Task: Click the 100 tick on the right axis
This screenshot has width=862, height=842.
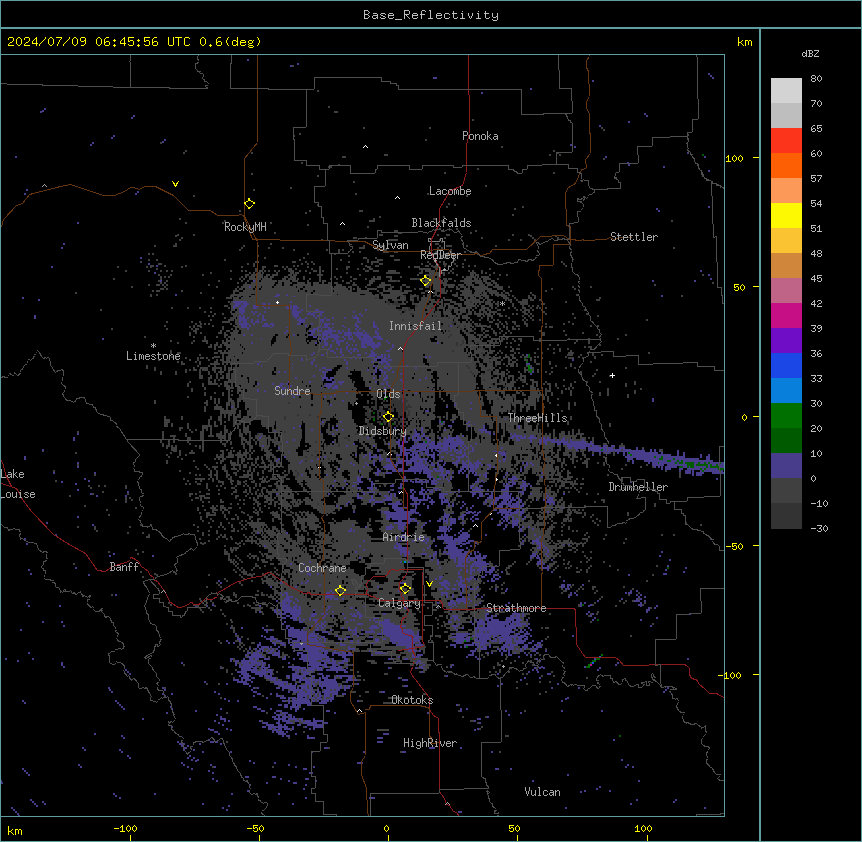Action: click(x=734, y=158)
